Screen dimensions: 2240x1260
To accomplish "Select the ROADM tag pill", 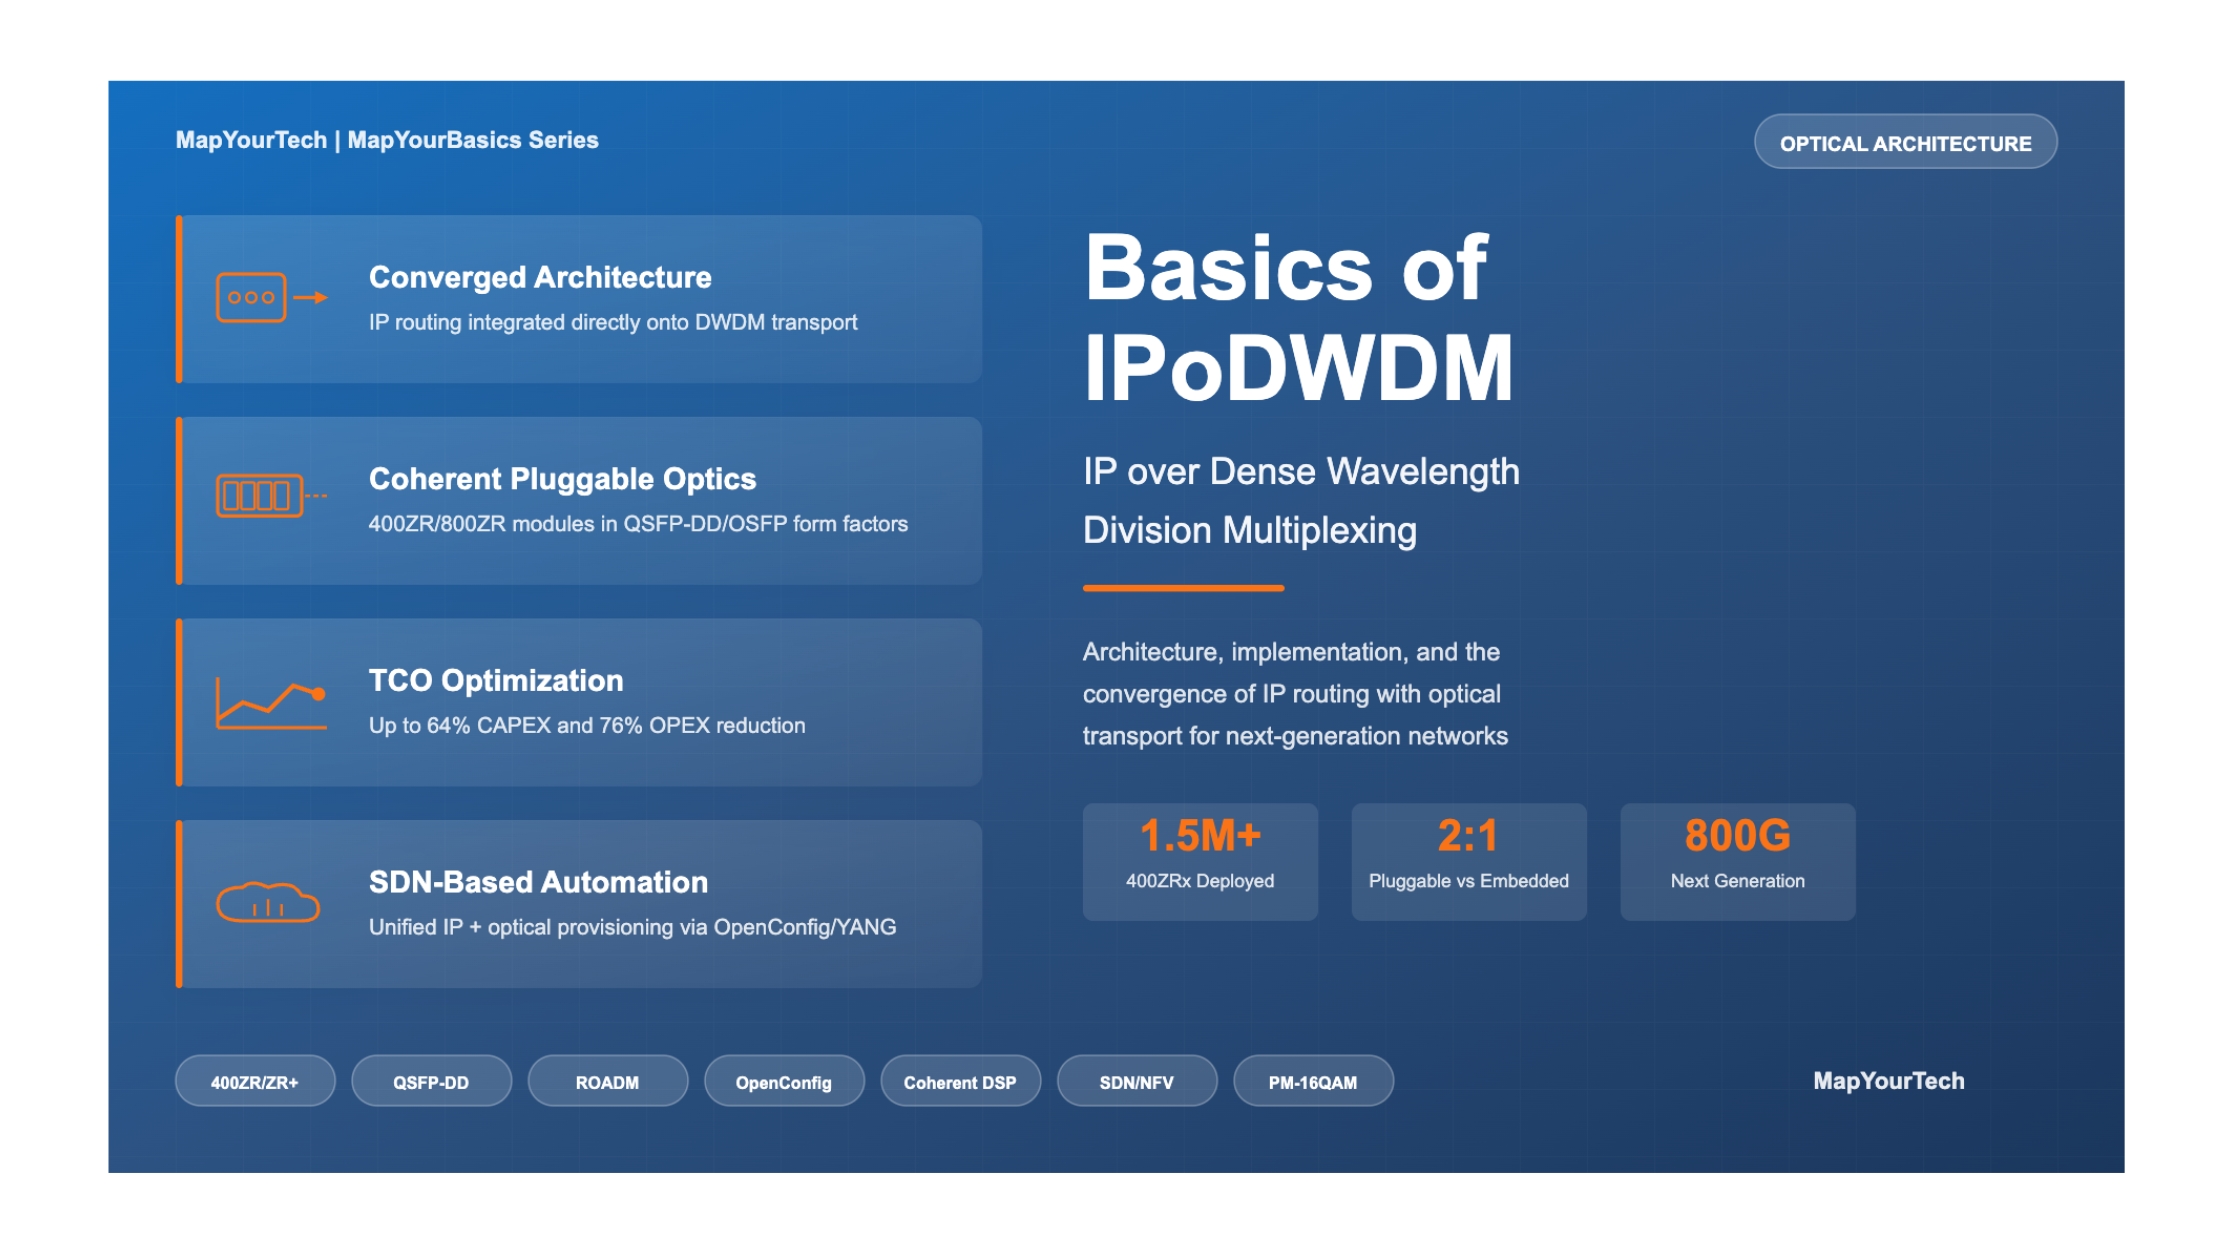I will [607, 1082].
